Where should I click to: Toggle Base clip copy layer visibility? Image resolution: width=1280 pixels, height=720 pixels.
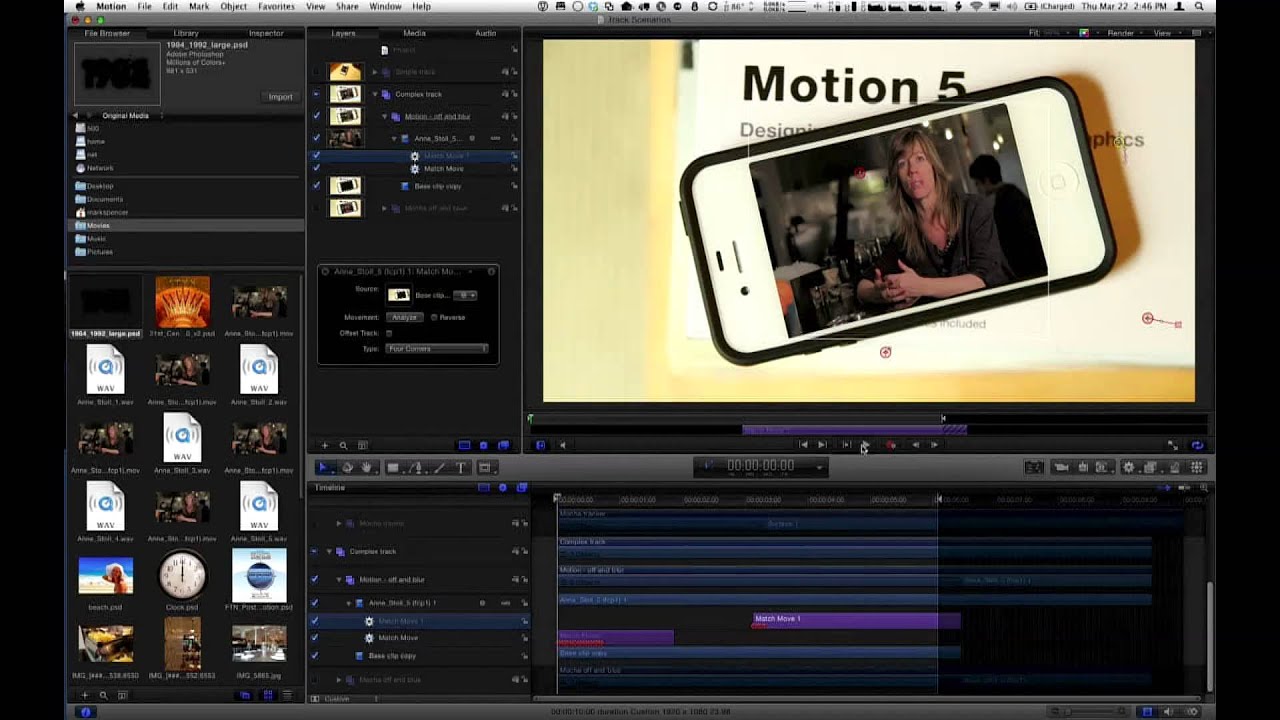(x=316, y=186)
